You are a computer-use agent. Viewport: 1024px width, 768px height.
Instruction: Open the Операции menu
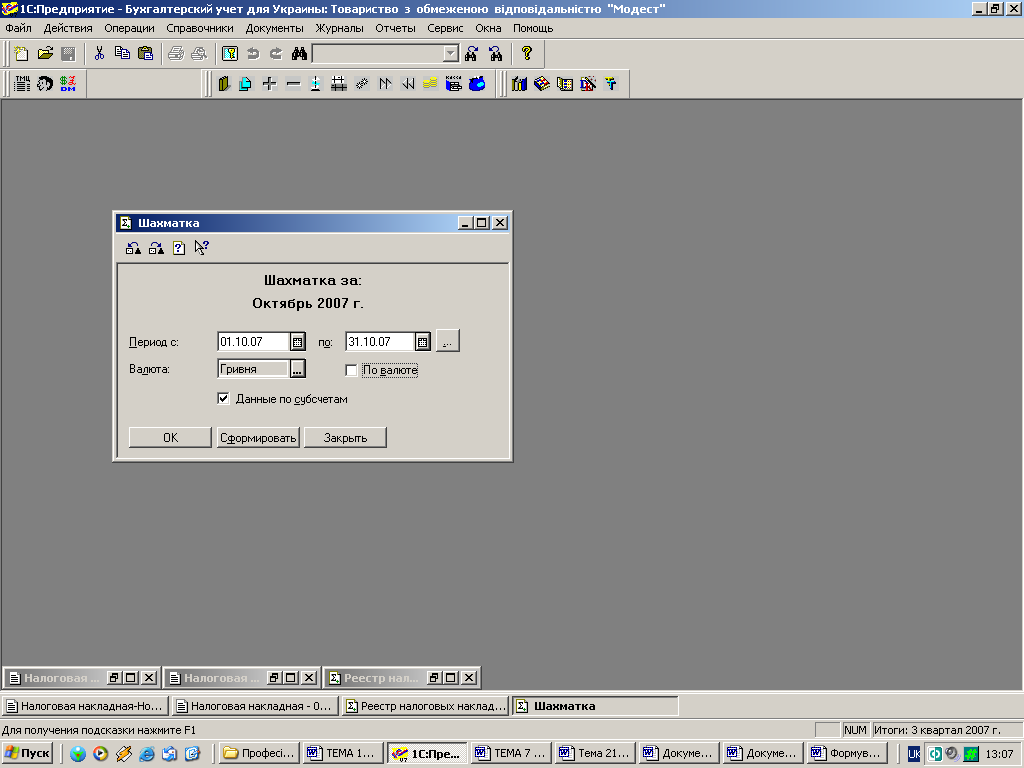pyautogui.click(x=129, y=28)
